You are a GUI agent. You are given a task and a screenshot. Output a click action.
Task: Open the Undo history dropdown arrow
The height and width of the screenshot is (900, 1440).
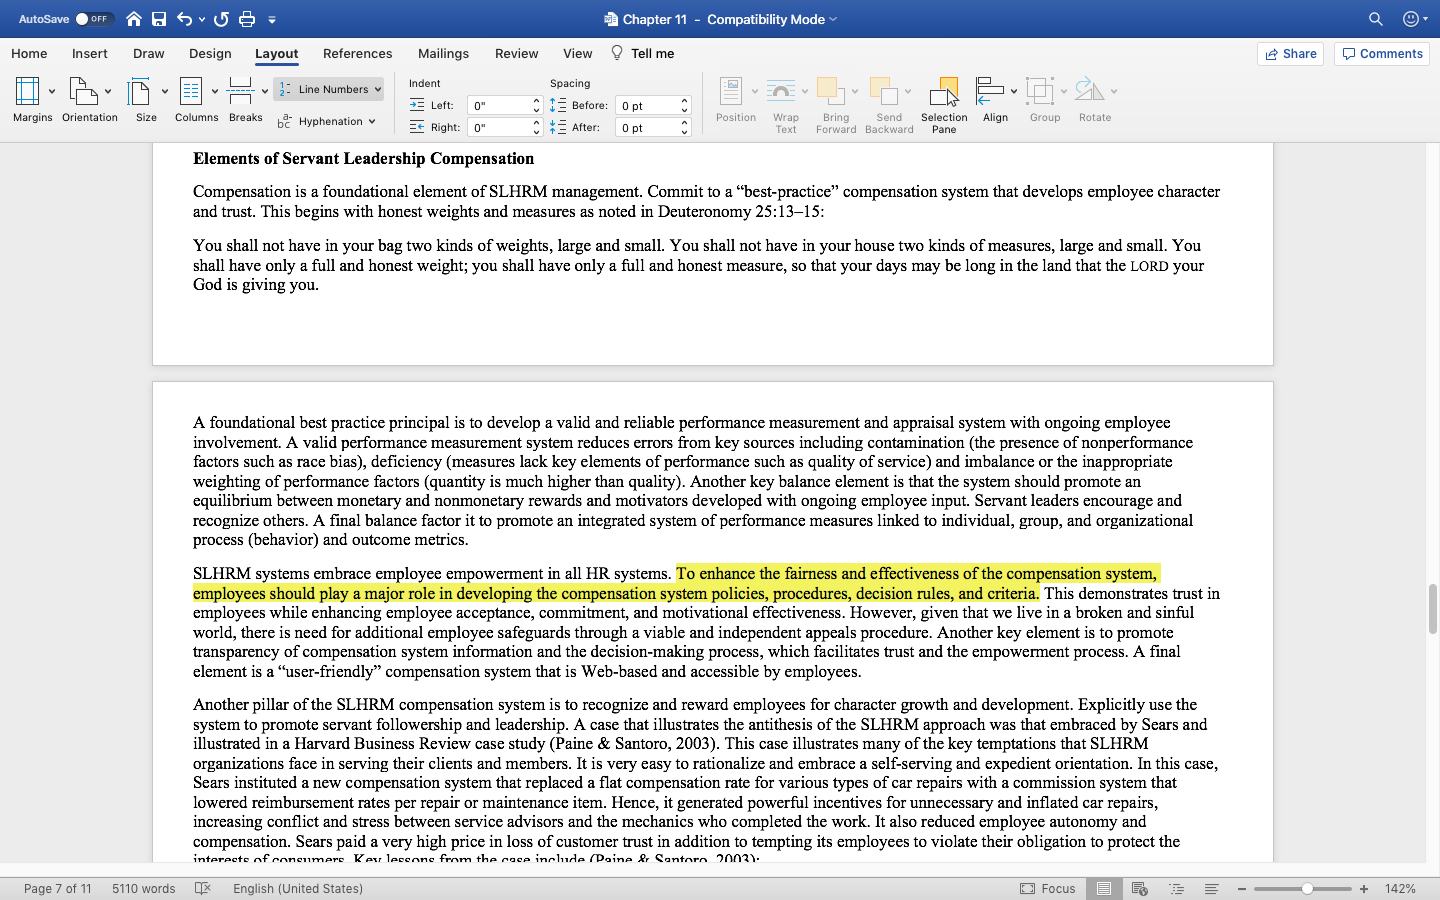pos(202,19)
